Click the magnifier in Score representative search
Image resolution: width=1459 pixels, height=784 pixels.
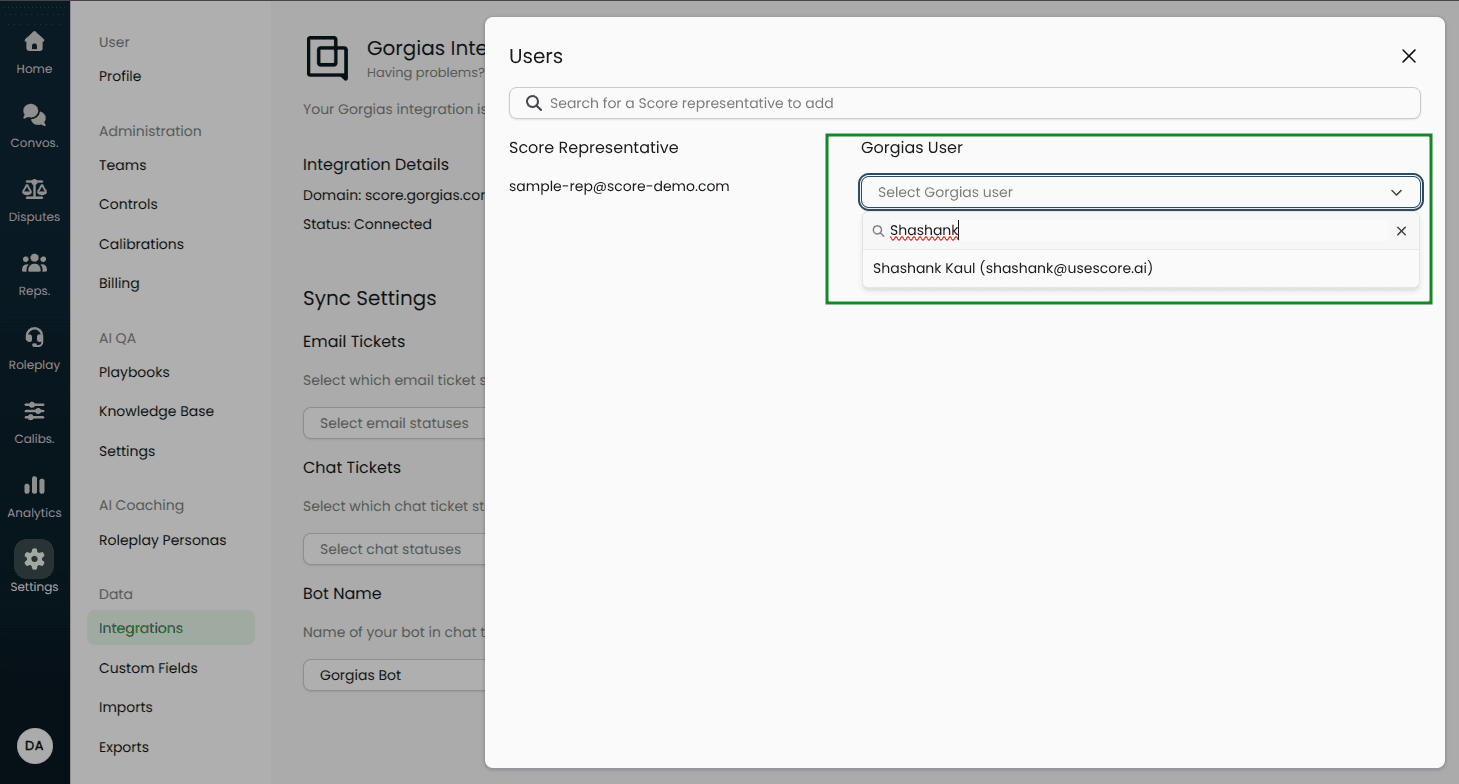pos(534,103)
